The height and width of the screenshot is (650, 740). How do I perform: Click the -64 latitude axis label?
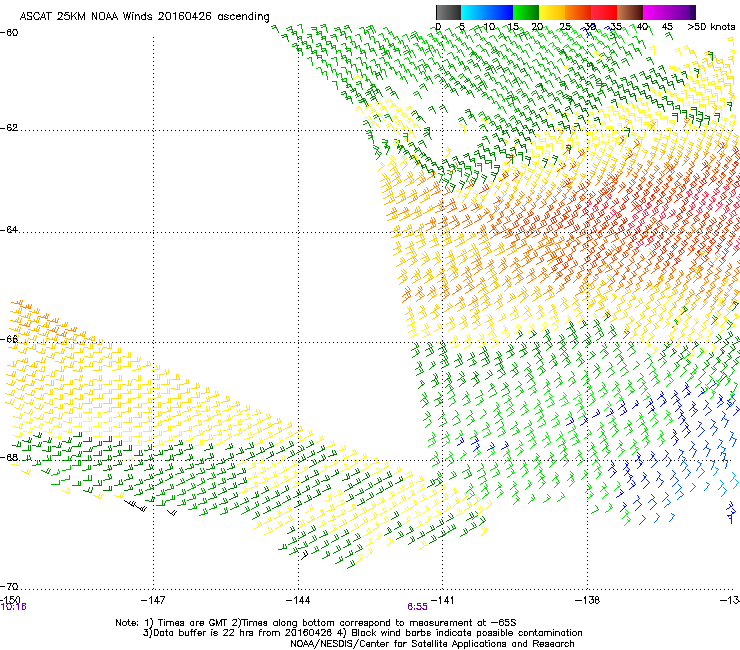(9, 230)
